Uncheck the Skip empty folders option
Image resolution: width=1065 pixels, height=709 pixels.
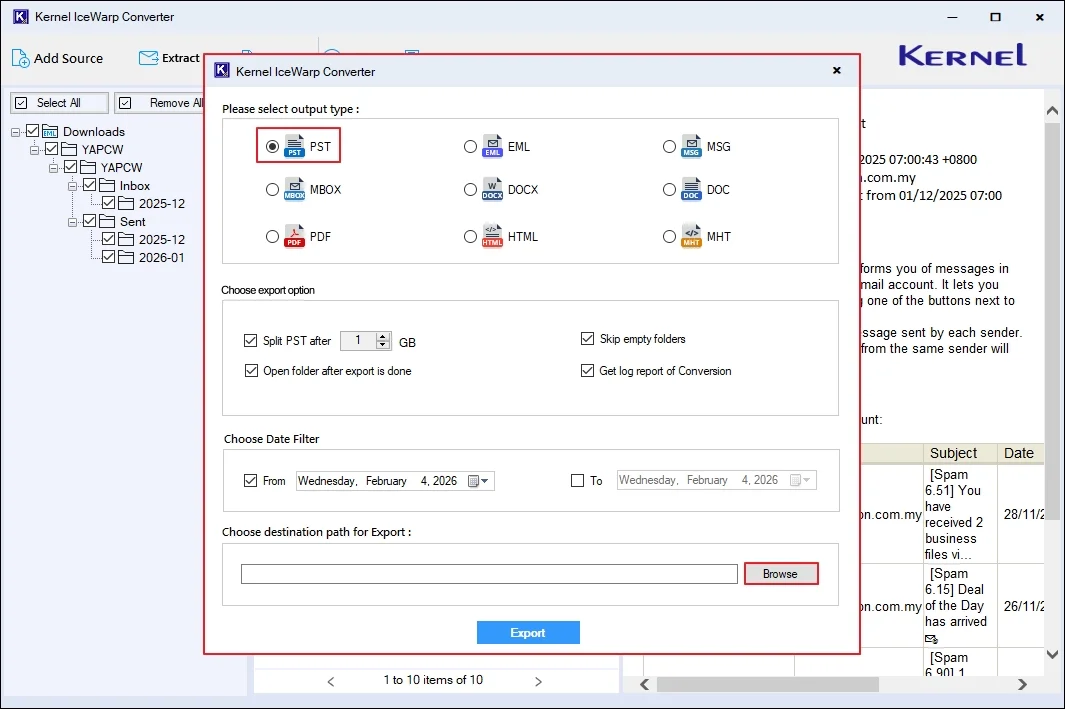pos(587,339)
